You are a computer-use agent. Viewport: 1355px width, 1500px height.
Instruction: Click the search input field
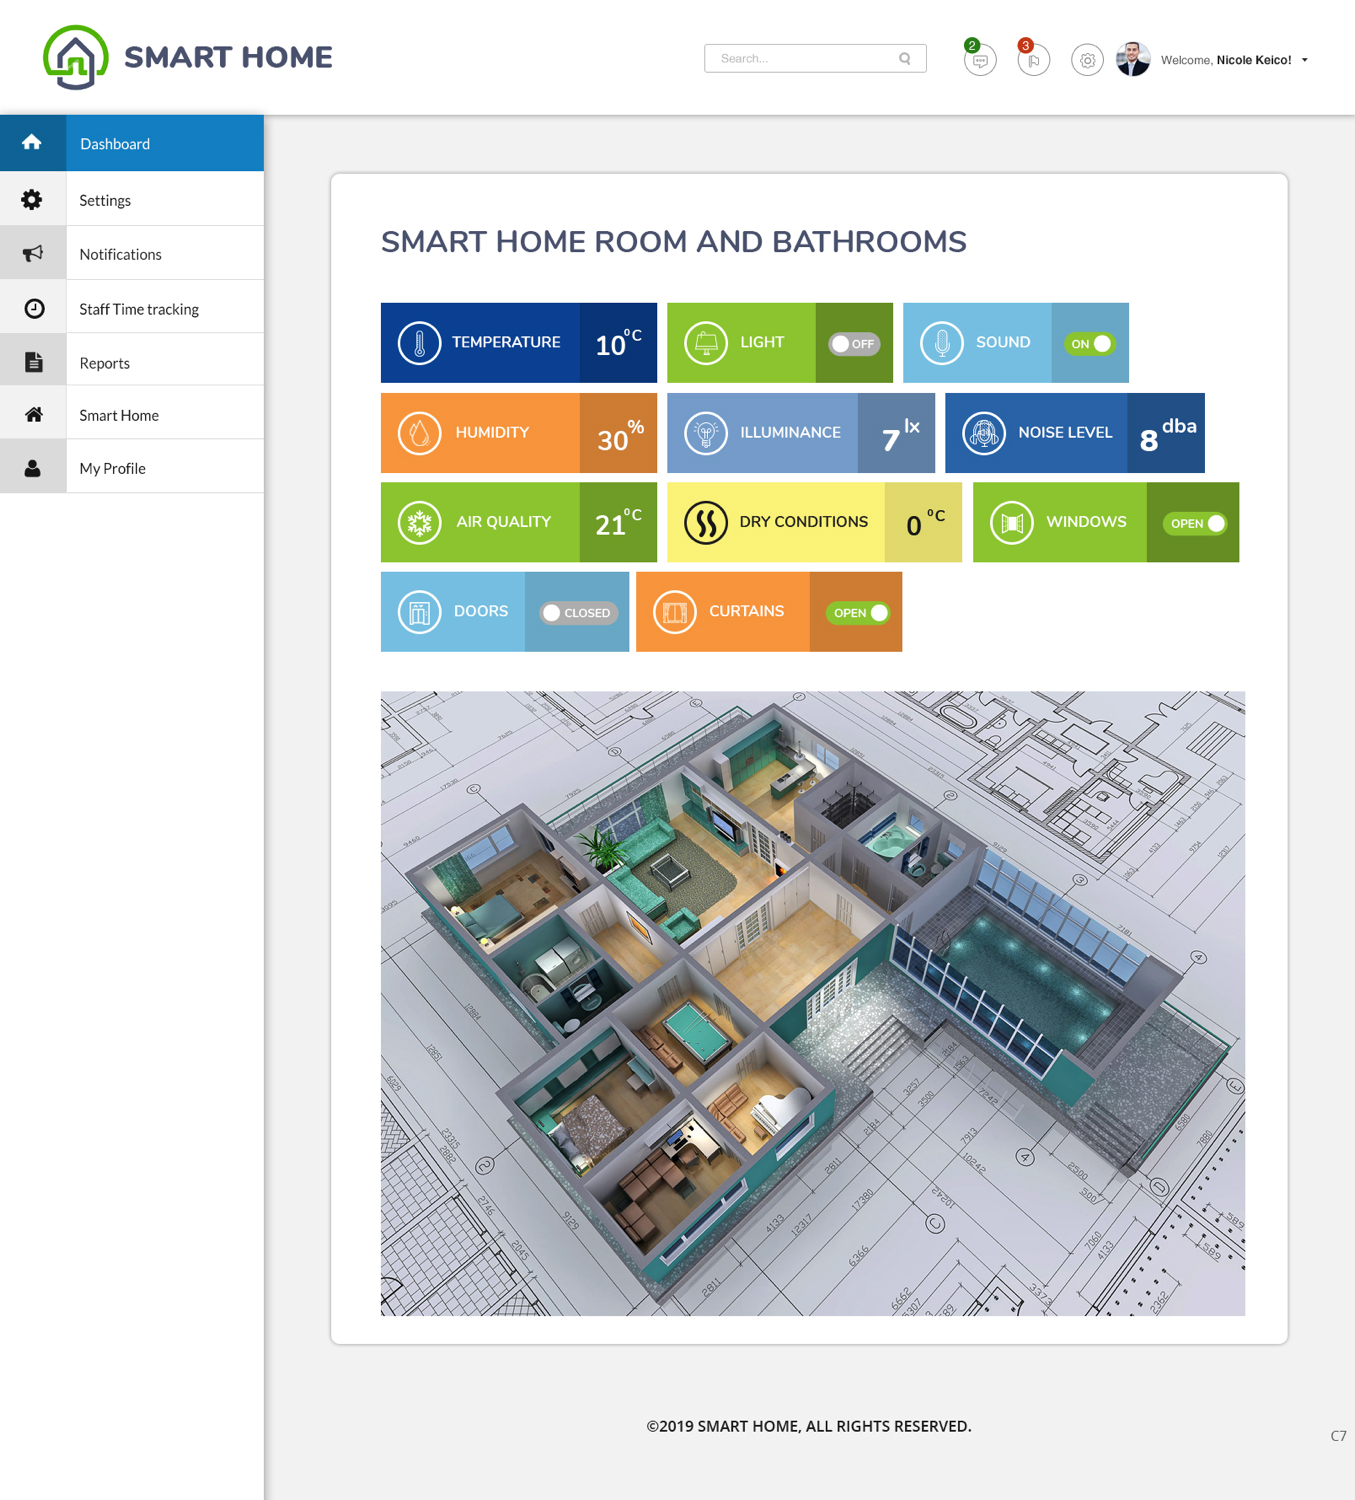click(x=800, y=59)
